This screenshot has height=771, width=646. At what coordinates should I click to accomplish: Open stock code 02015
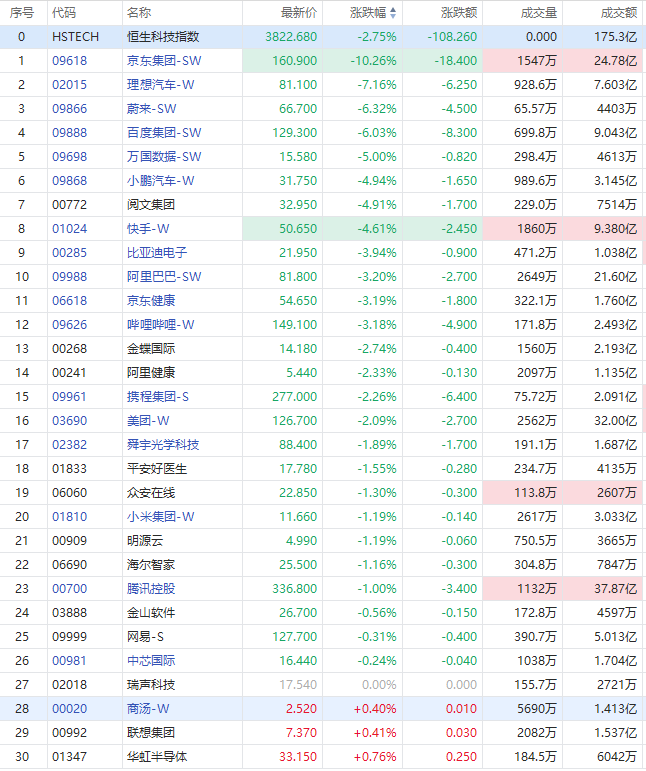click(x=69, y=85)
